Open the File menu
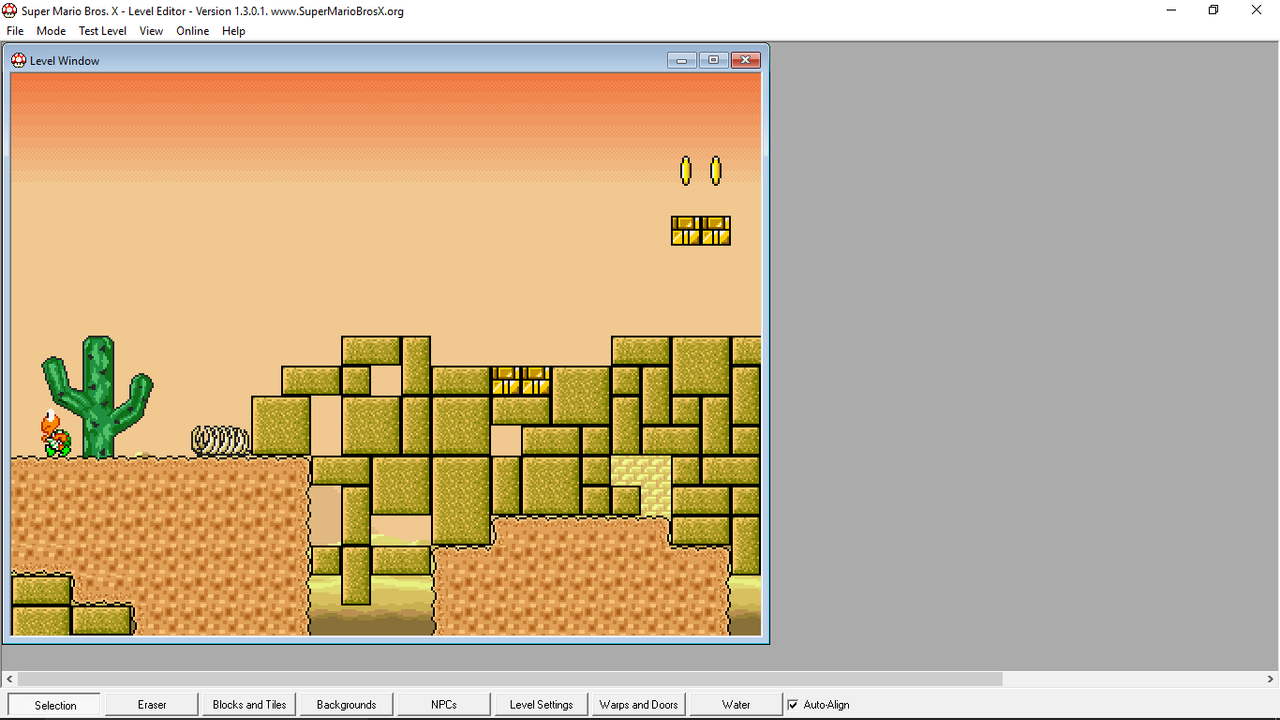Viewport: 1280px width, 720px height. pyautogui.click(x=15, y=31)
